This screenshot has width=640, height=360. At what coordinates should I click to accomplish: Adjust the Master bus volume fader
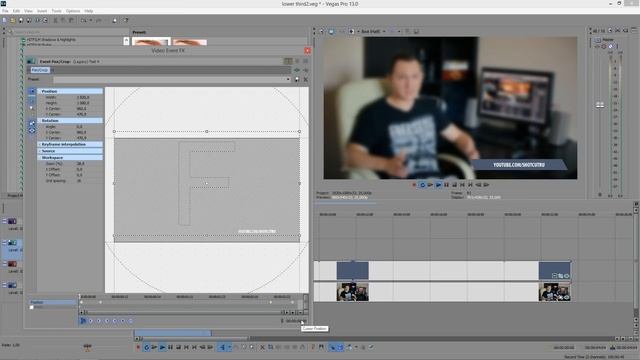point(600,105)
